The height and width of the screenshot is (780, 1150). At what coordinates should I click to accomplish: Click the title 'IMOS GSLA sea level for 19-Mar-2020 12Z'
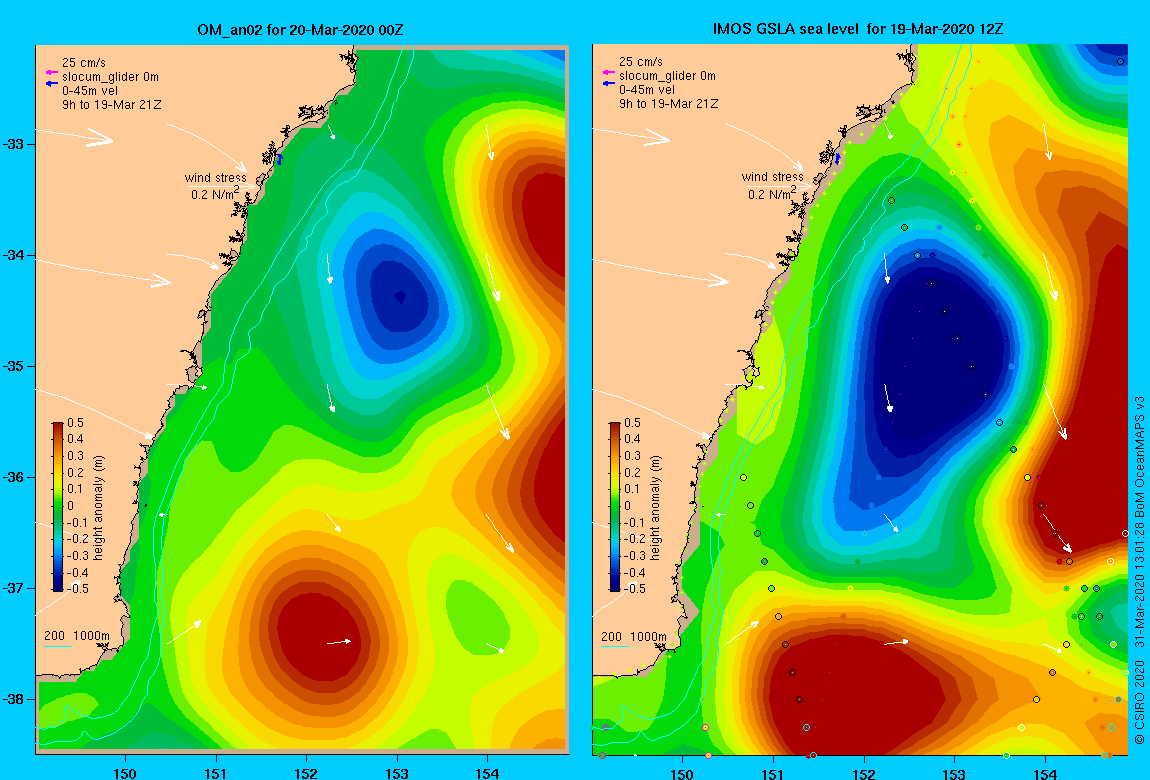tap(858, 29)
